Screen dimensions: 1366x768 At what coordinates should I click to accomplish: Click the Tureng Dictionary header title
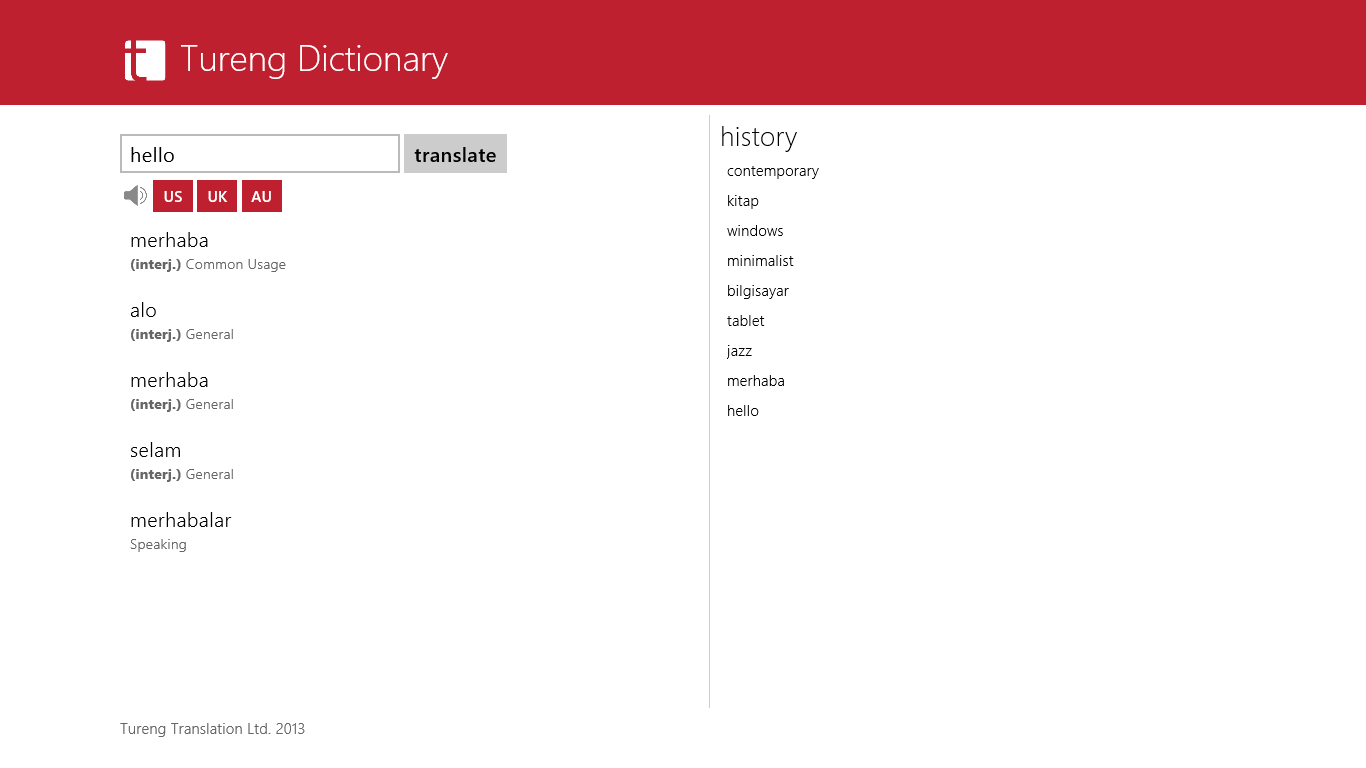[313, 60]
